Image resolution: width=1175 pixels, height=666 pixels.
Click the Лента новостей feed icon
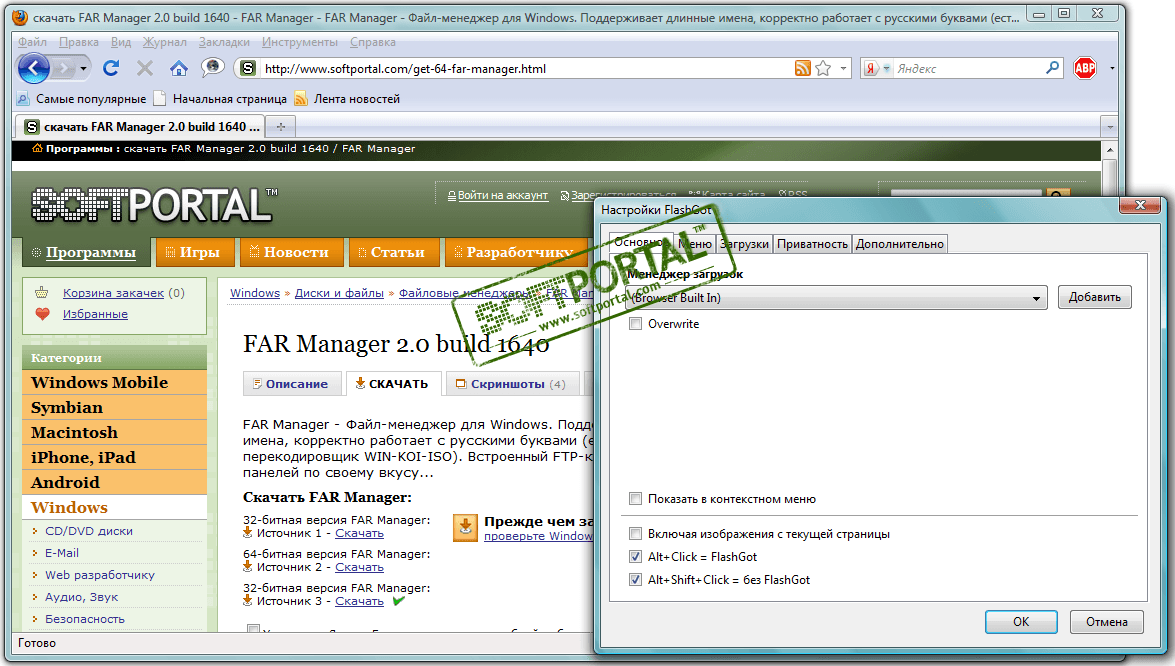coord(301,99)
